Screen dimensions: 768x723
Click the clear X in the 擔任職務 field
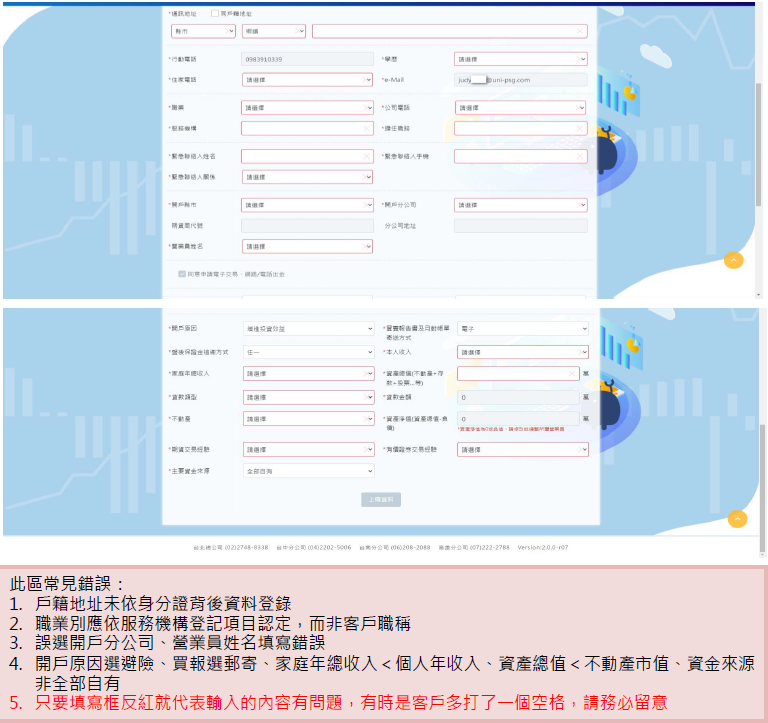[580, 128]
